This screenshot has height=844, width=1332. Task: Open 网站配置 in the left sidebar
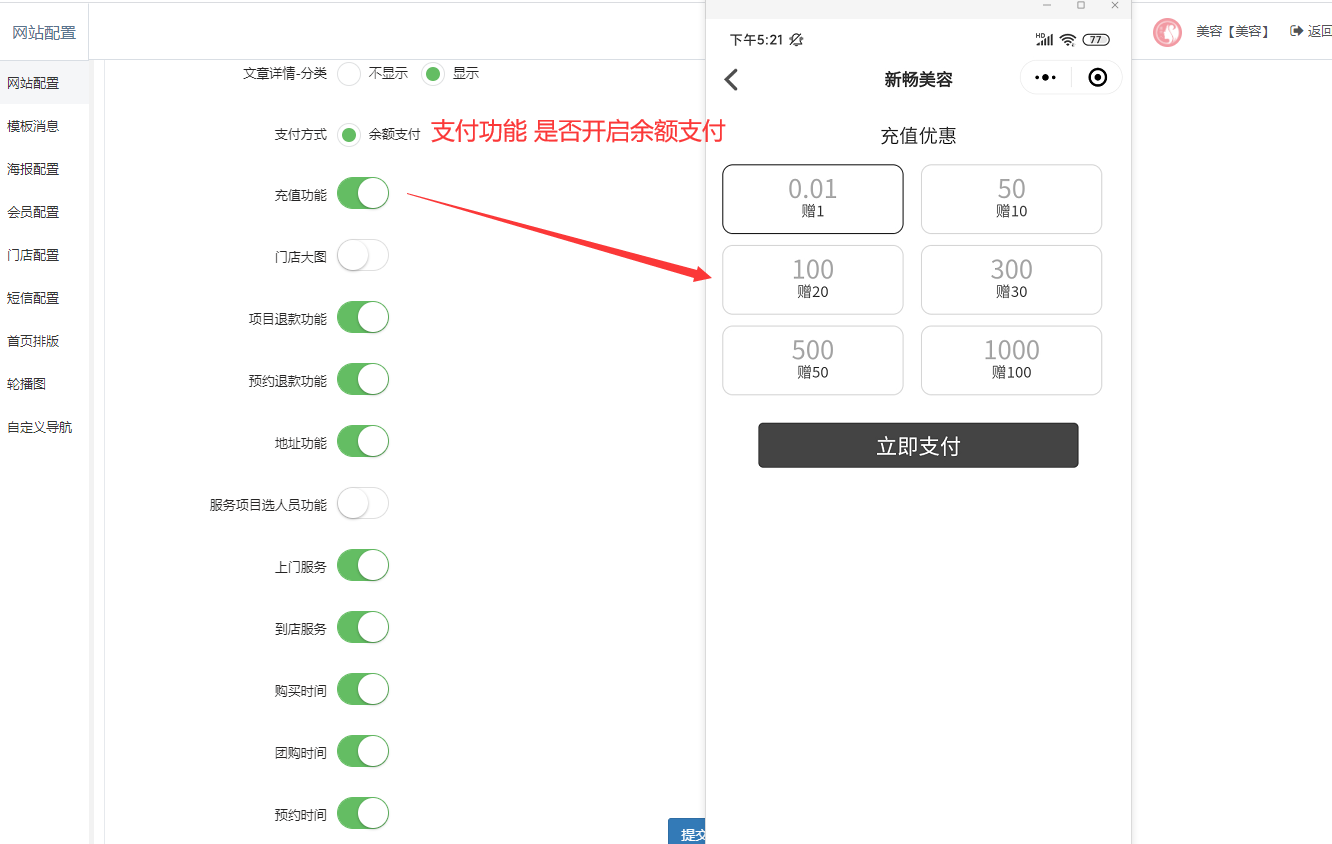coord(44,83)
